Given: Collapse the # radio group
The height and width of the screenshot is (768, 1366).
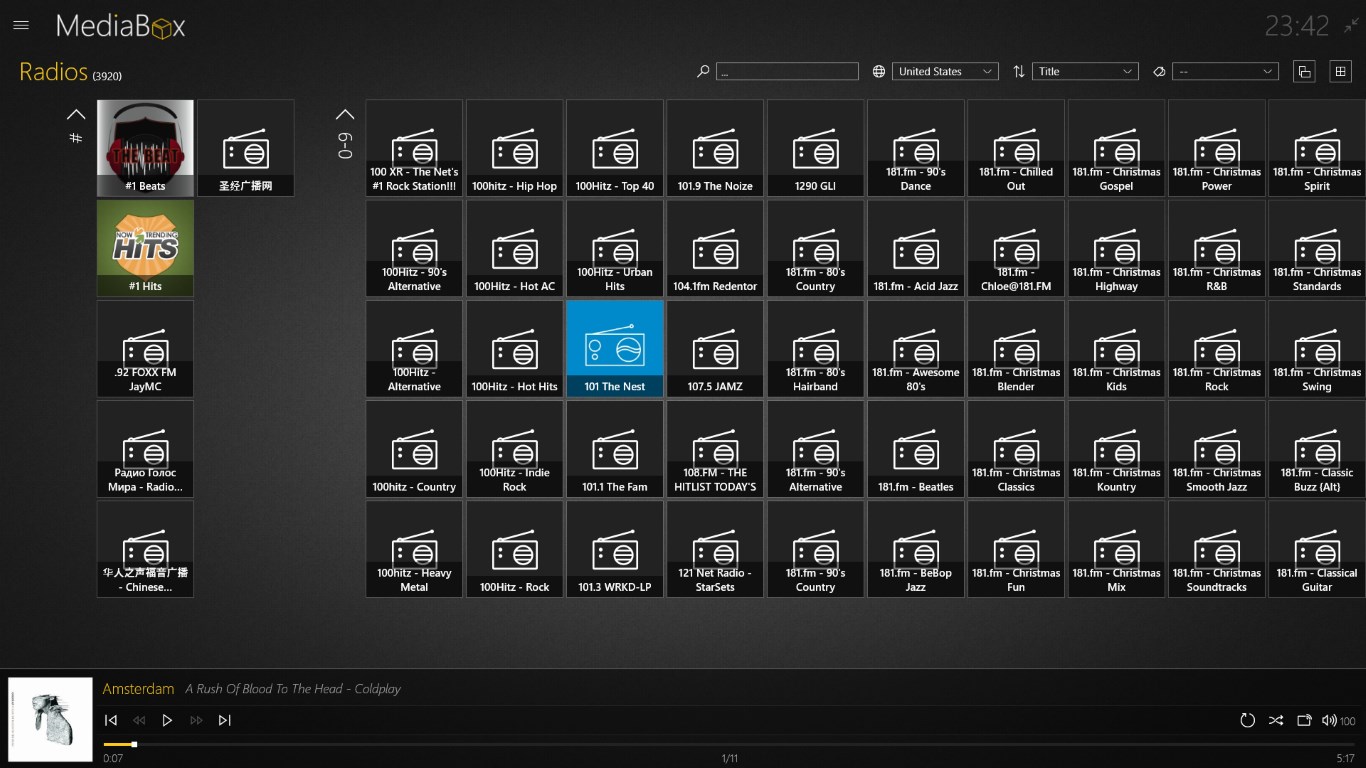Looking at the screenshot, I should [76, 114].
